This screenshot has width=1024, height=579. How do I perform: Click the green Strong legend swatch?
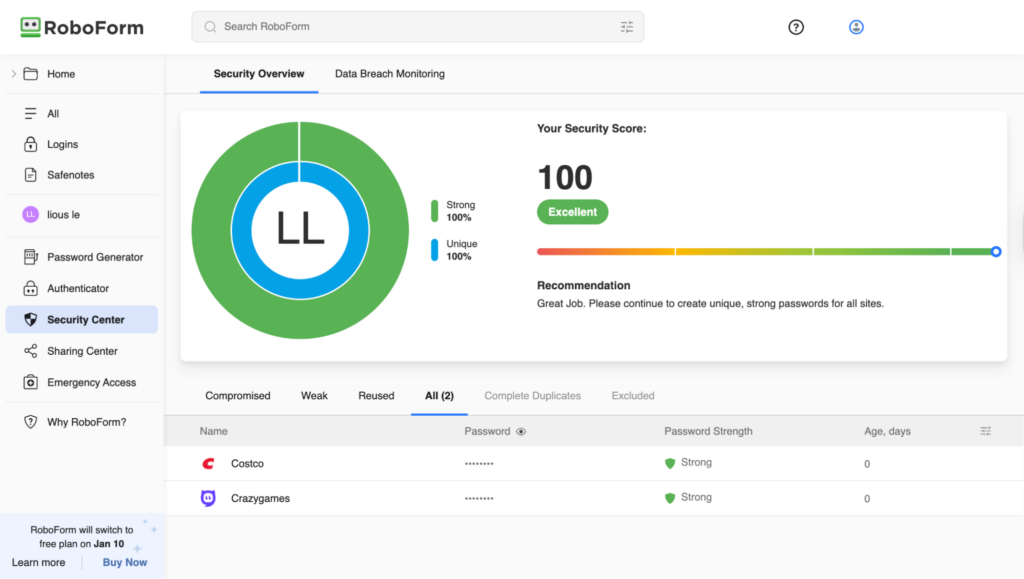[x=434, y=211]
